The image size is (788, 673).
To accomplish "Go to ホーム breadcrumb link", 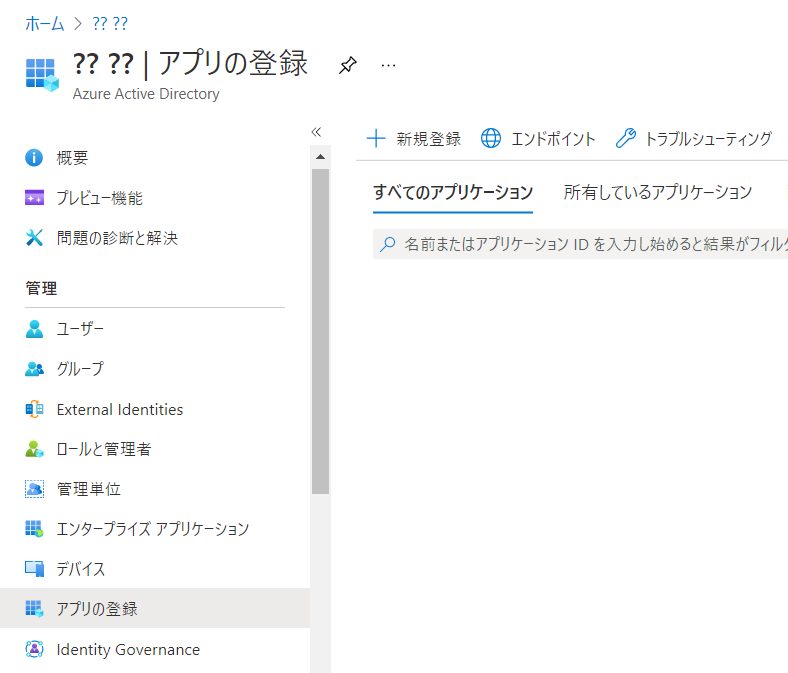I will [45, 24].
